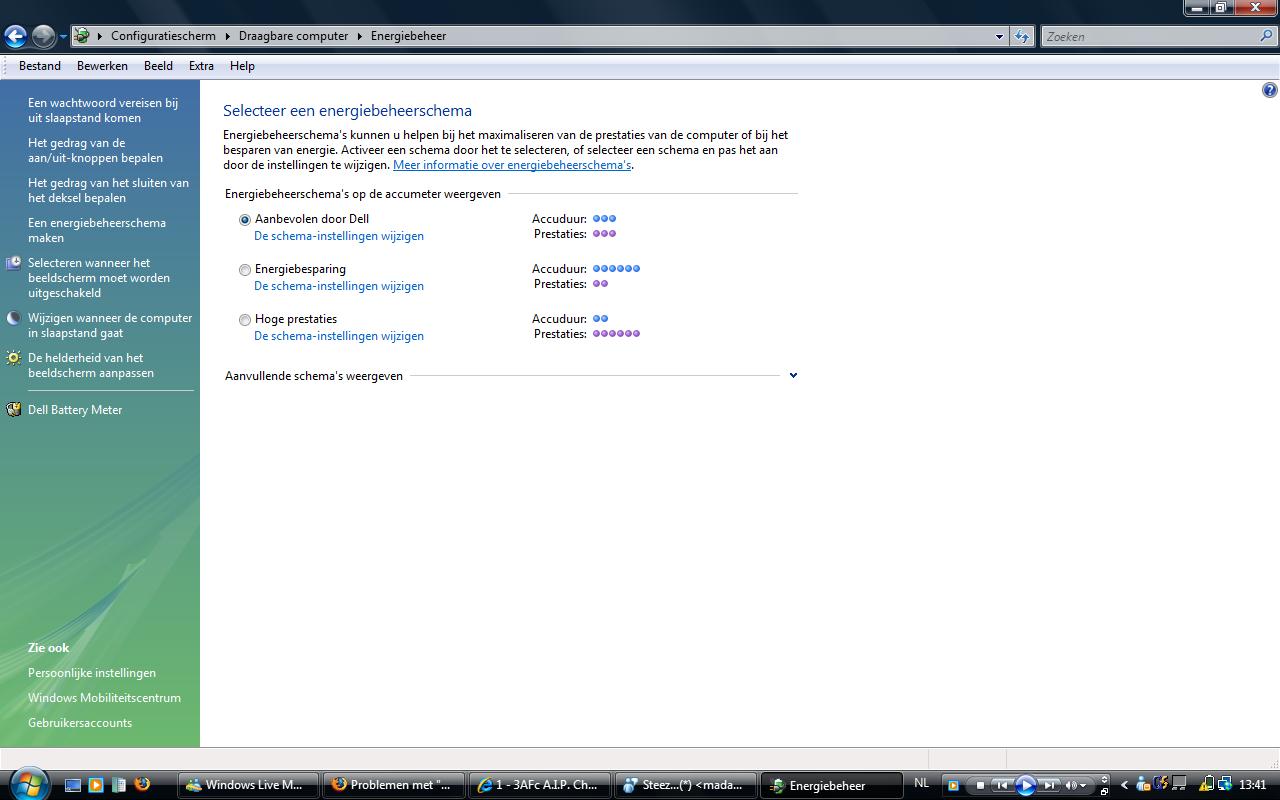Change schema settings for Aanbevolen door Dell
Image resolution: width=1280 pixels, height=800 pixels.
pos(339,236)
